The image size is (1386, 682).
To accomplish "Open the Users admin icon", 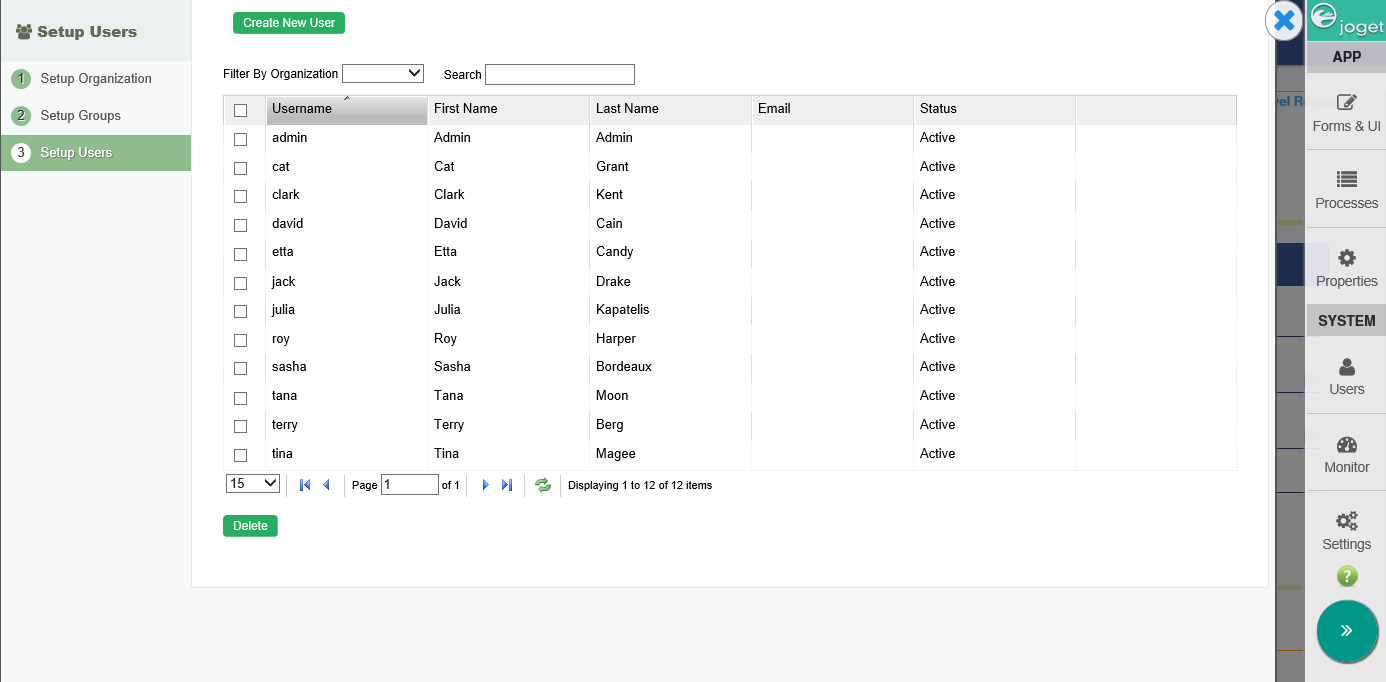I will point(1346,367).
